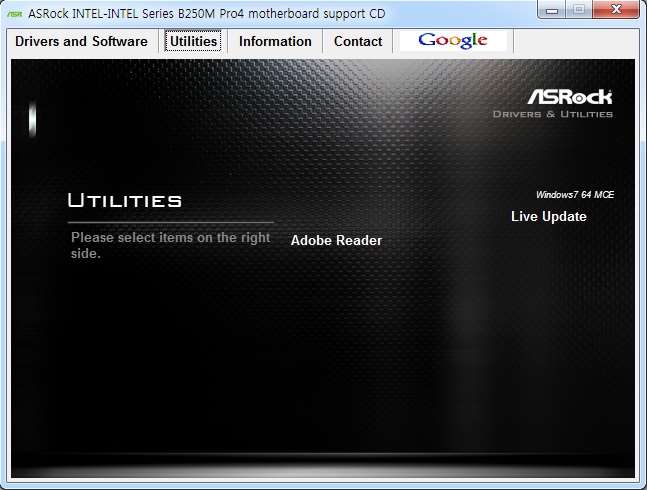Click the large UTILITIES heading

tap(125, 200)
